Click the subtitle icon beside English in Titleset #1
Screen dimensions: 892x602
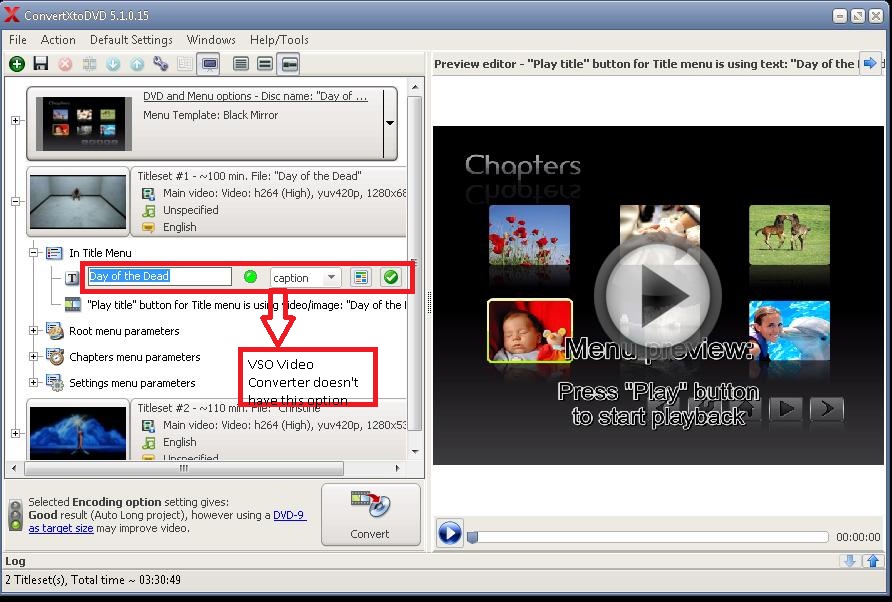148,228
